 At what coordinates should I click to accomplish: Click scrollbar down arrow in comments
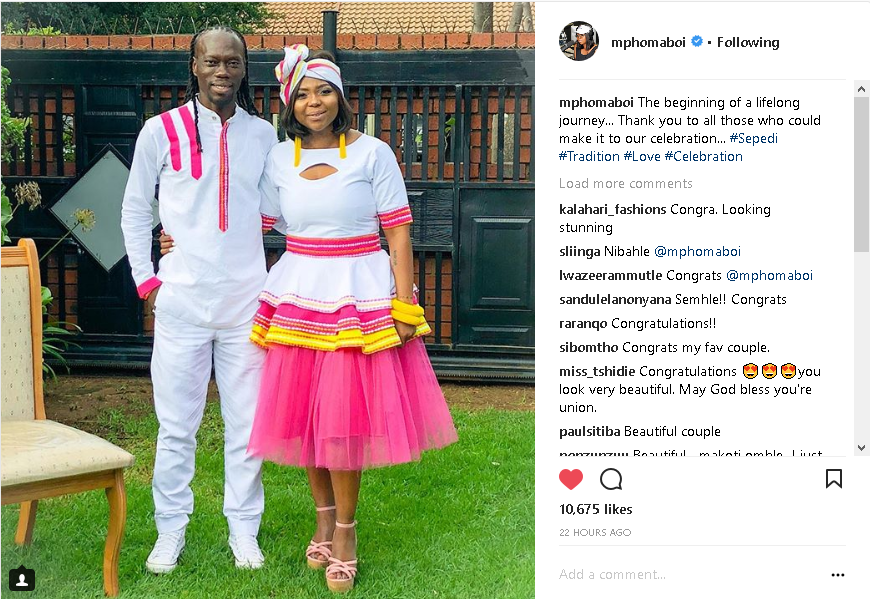click(861, 448)
